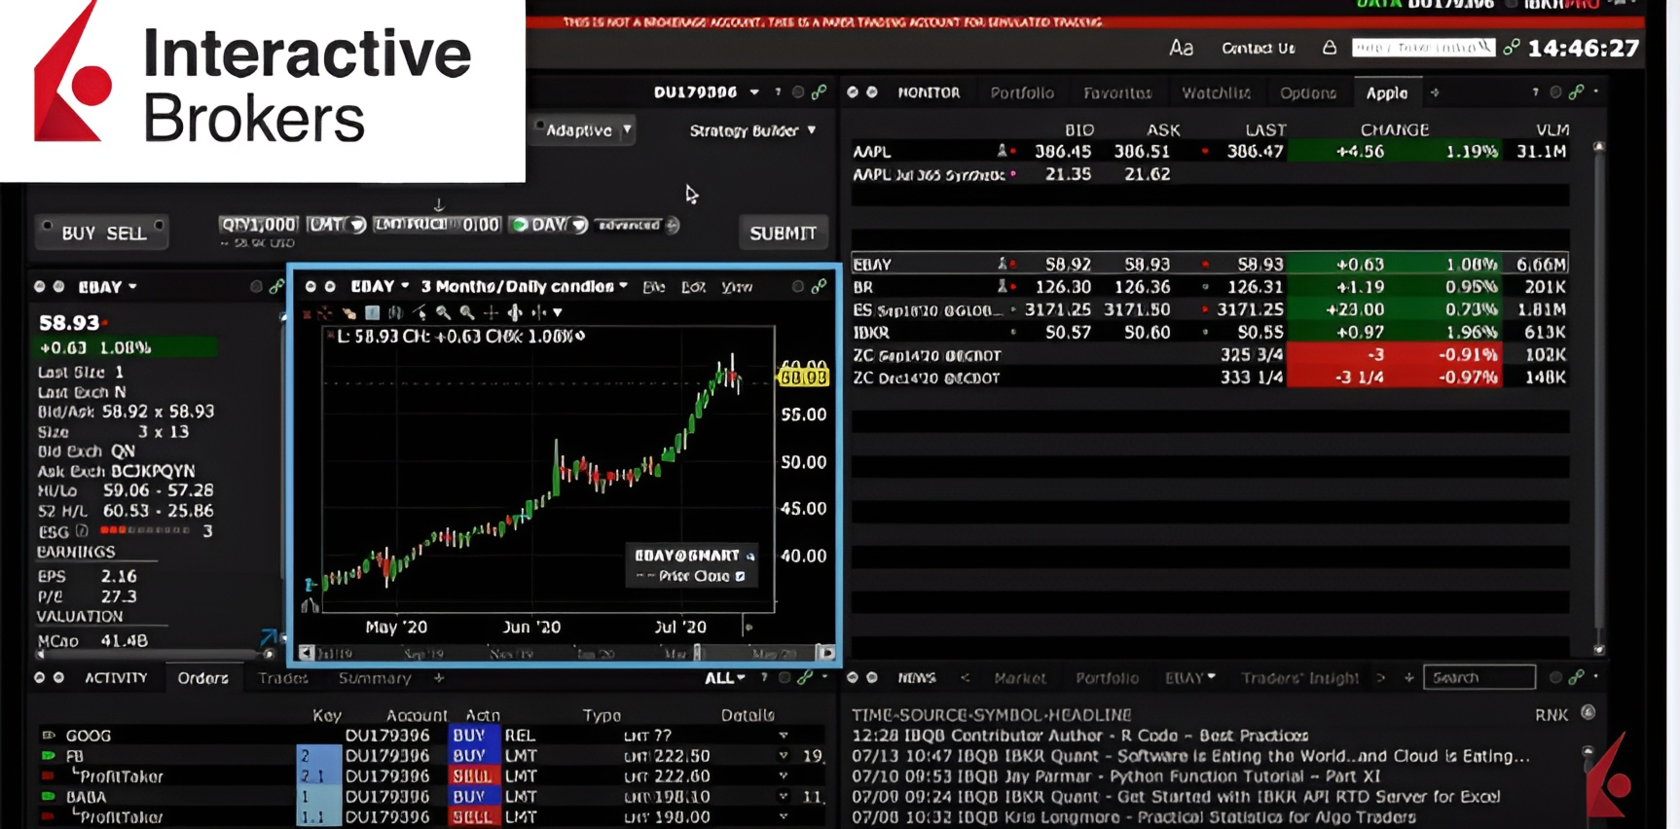Click the light blue square icon in chart toolbar
The height and width of the screenshot is (829, 1680).
click(372, 313)
